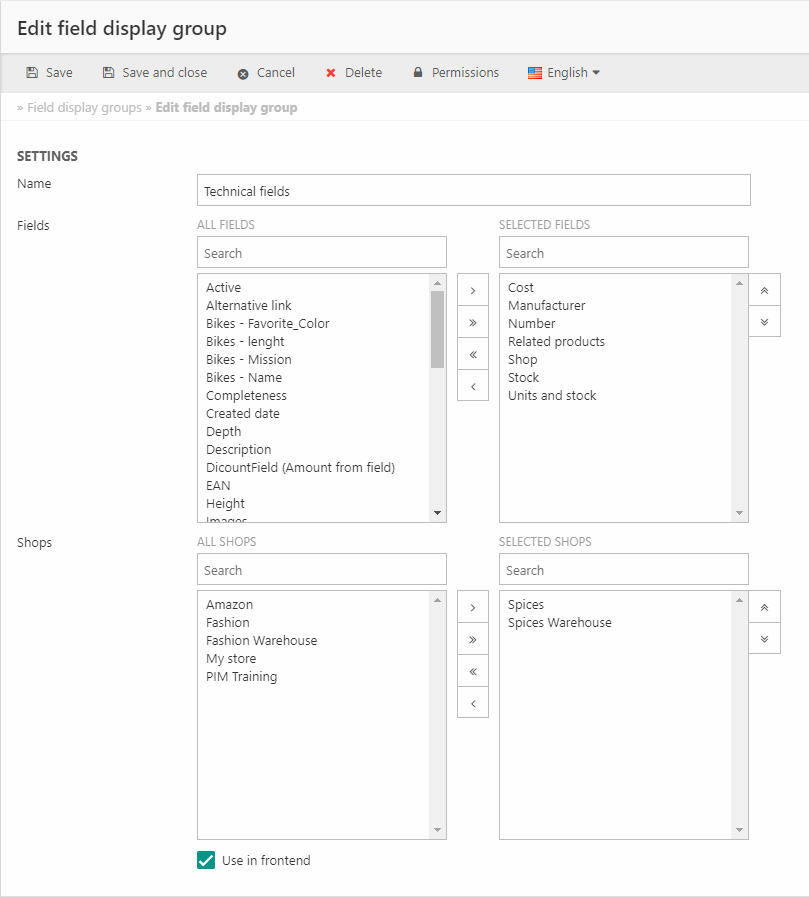Click the All Shops search box
Screen dimensions: 809x897
321,570
